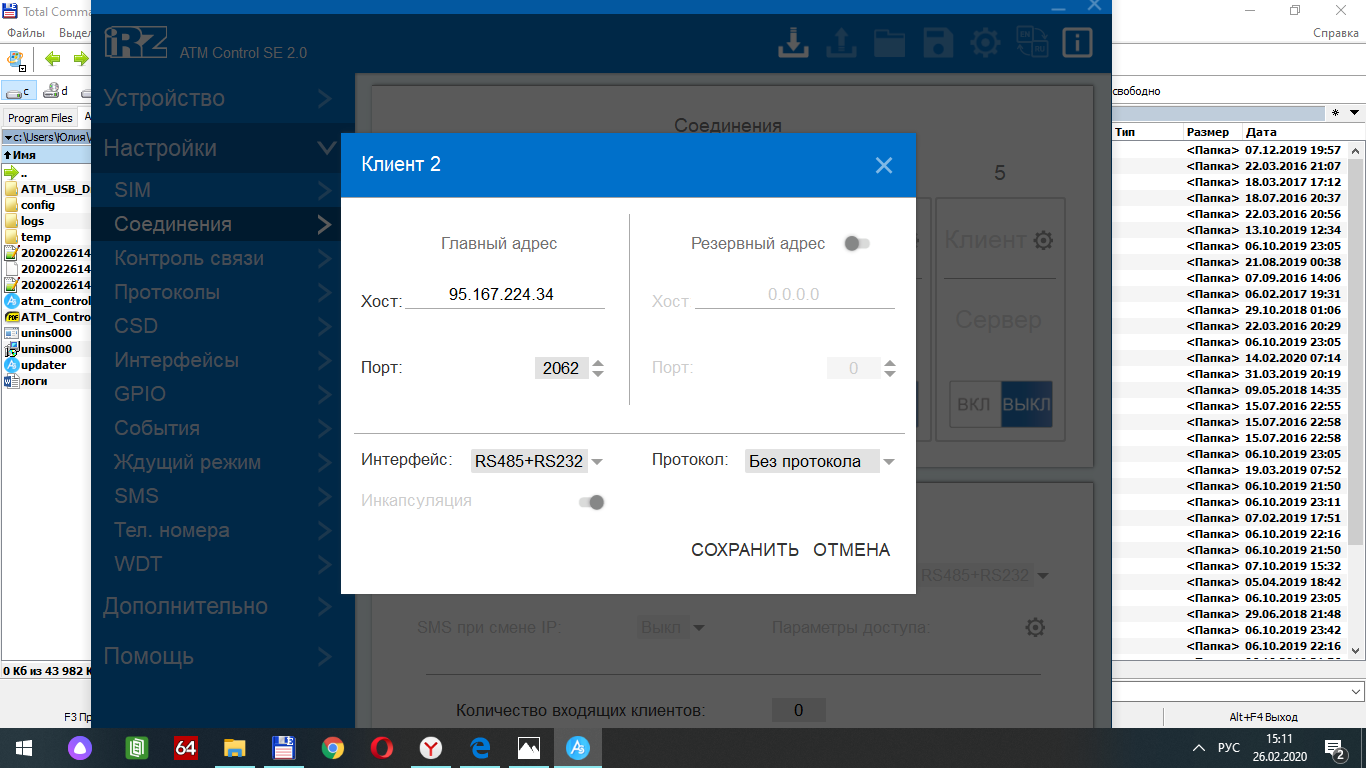Click main Порт field showing 2062
This screenshot has height=768, width=1366.
[560, 368]
